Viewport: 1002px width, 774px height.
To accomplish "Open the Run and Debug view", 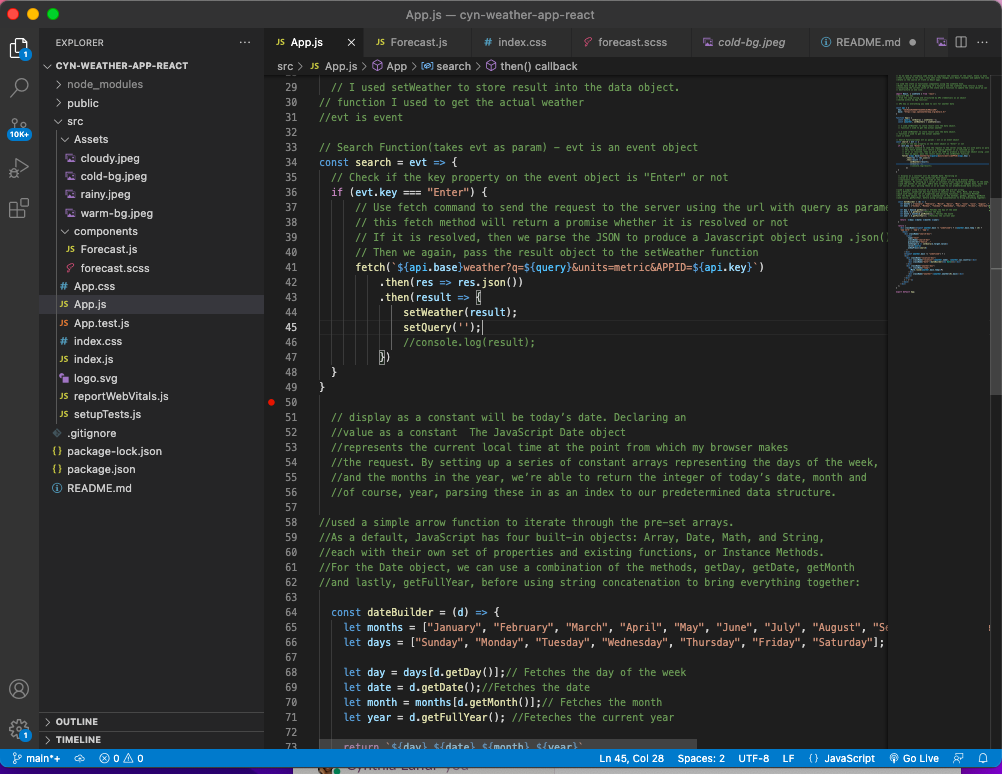I will [19, 168].
